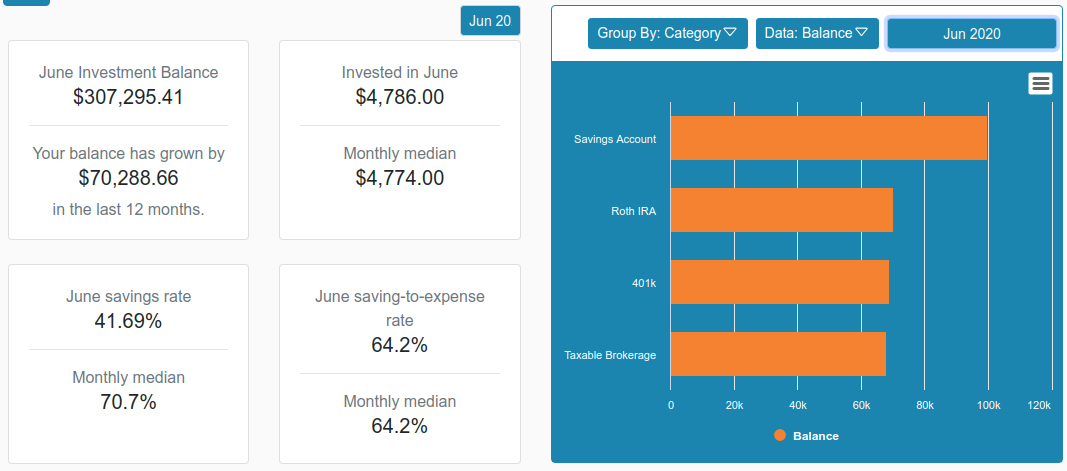Click the orange Balance legend marker
Image resolution: width=1067 pixels, height=471 pixels.
[x=780, y=436]
